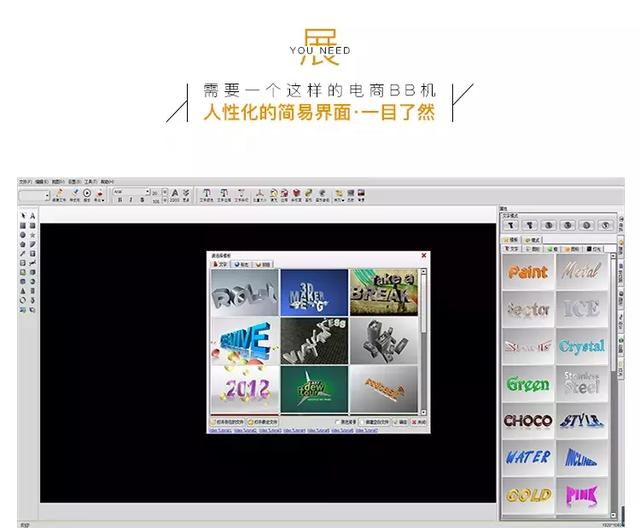Click down arrow of style presets scrollbar
Screen dimensions: 640x528
(613, 515)
